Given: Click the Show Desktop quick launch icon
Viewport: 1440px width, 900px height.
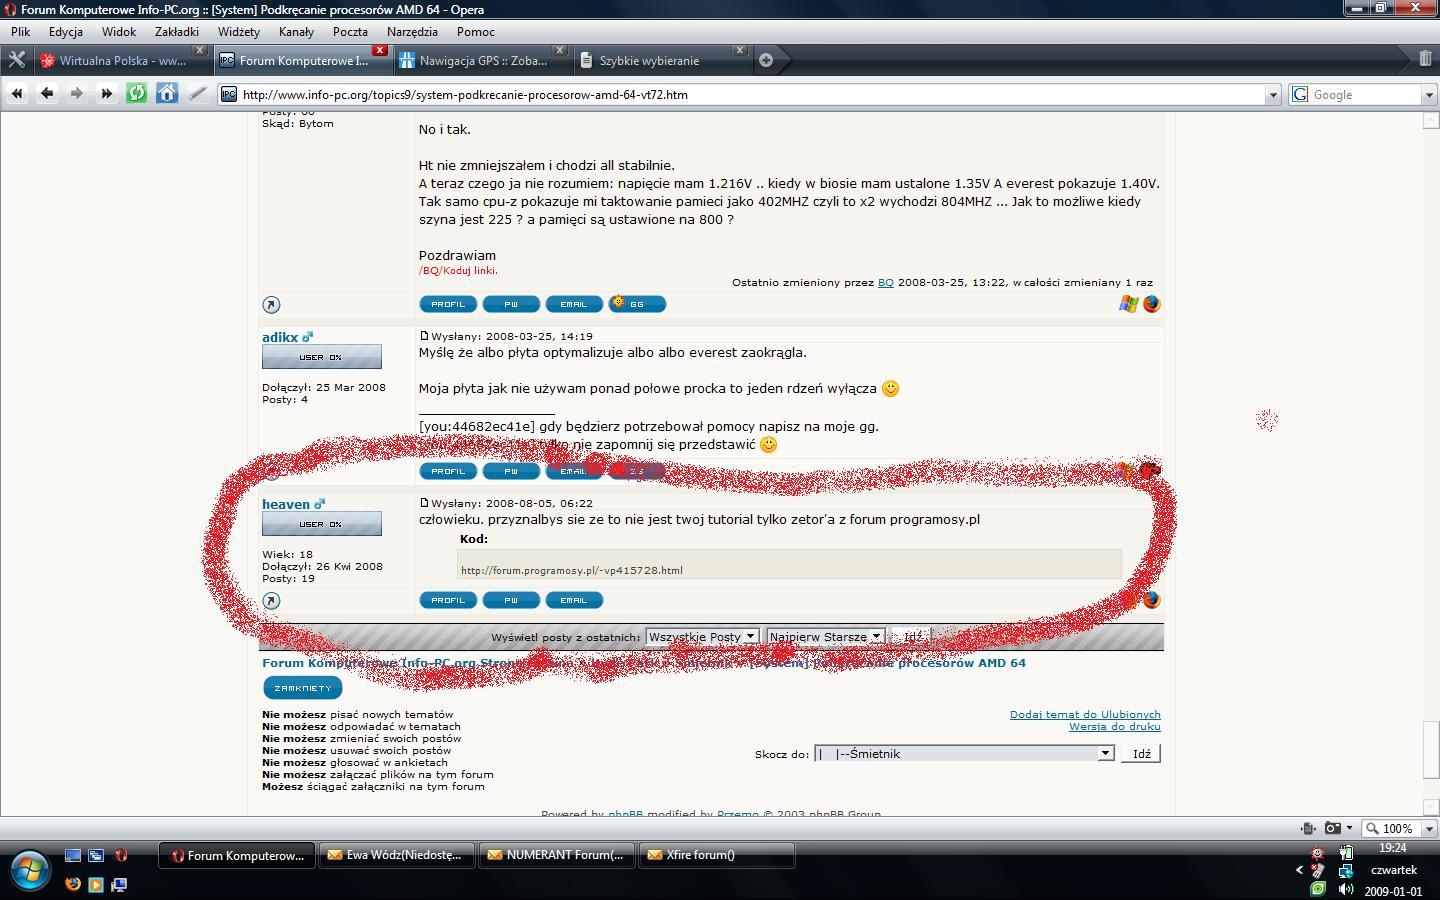Looking at the screenshot, I should (x=72, y=856).
